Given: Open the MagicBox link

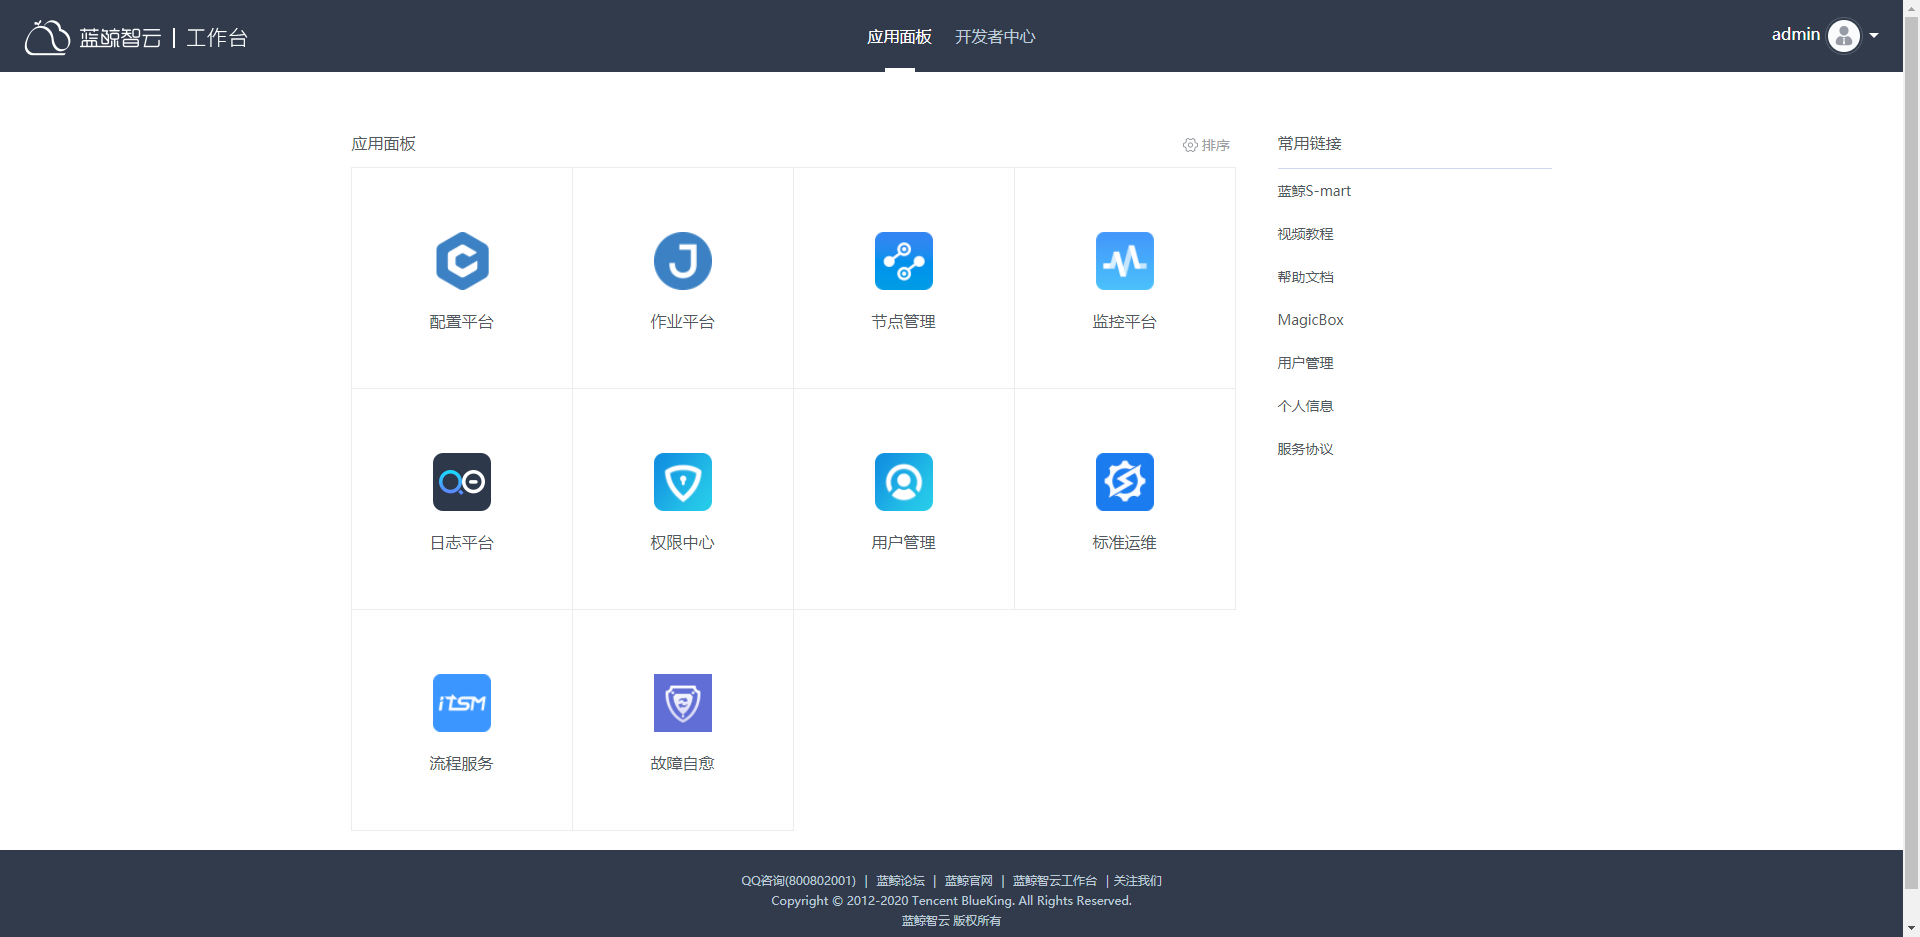Looking at the screenshot, I should [x=1310, y=320].
